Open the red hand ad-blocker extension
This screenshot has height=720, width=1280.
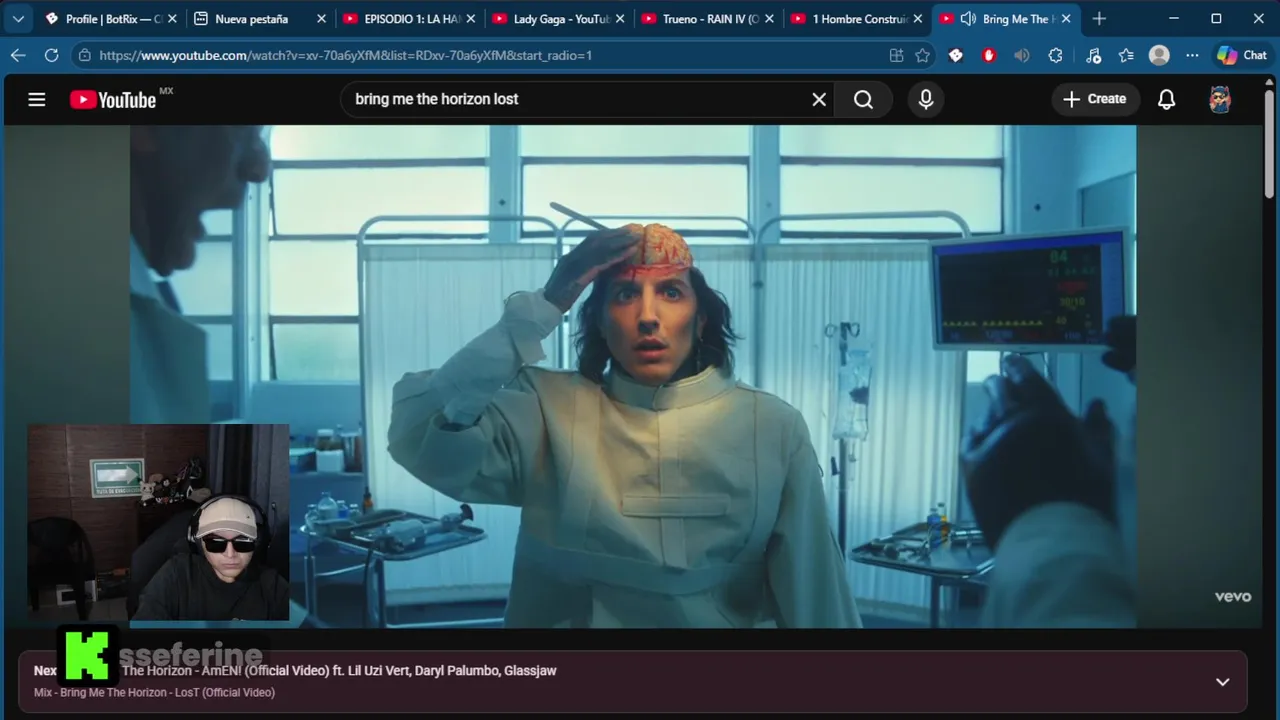[x=989, y=55]
